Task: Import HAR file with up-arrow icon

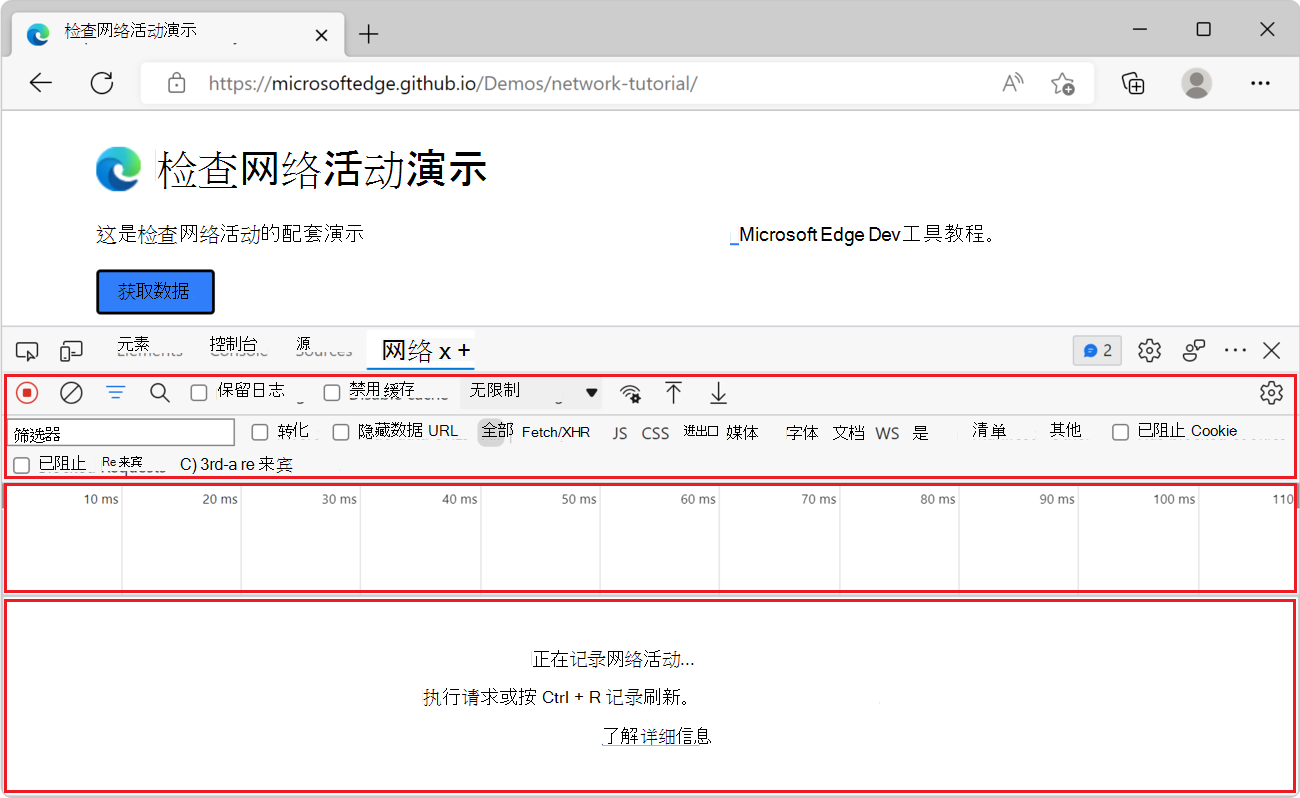Action: tap(674, 393)
